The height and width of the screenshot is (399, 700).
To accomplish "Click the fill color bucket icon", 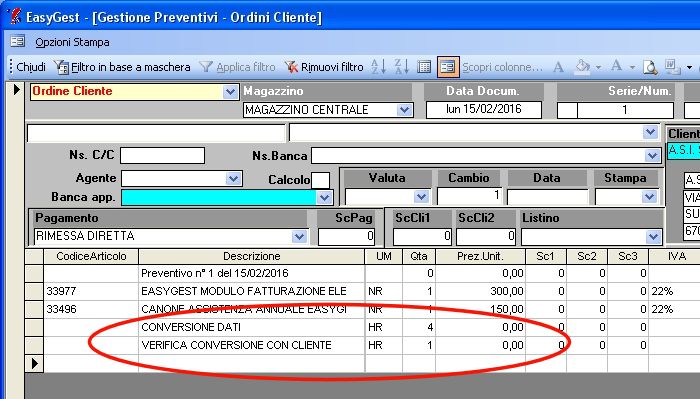I will coord(583,66).
